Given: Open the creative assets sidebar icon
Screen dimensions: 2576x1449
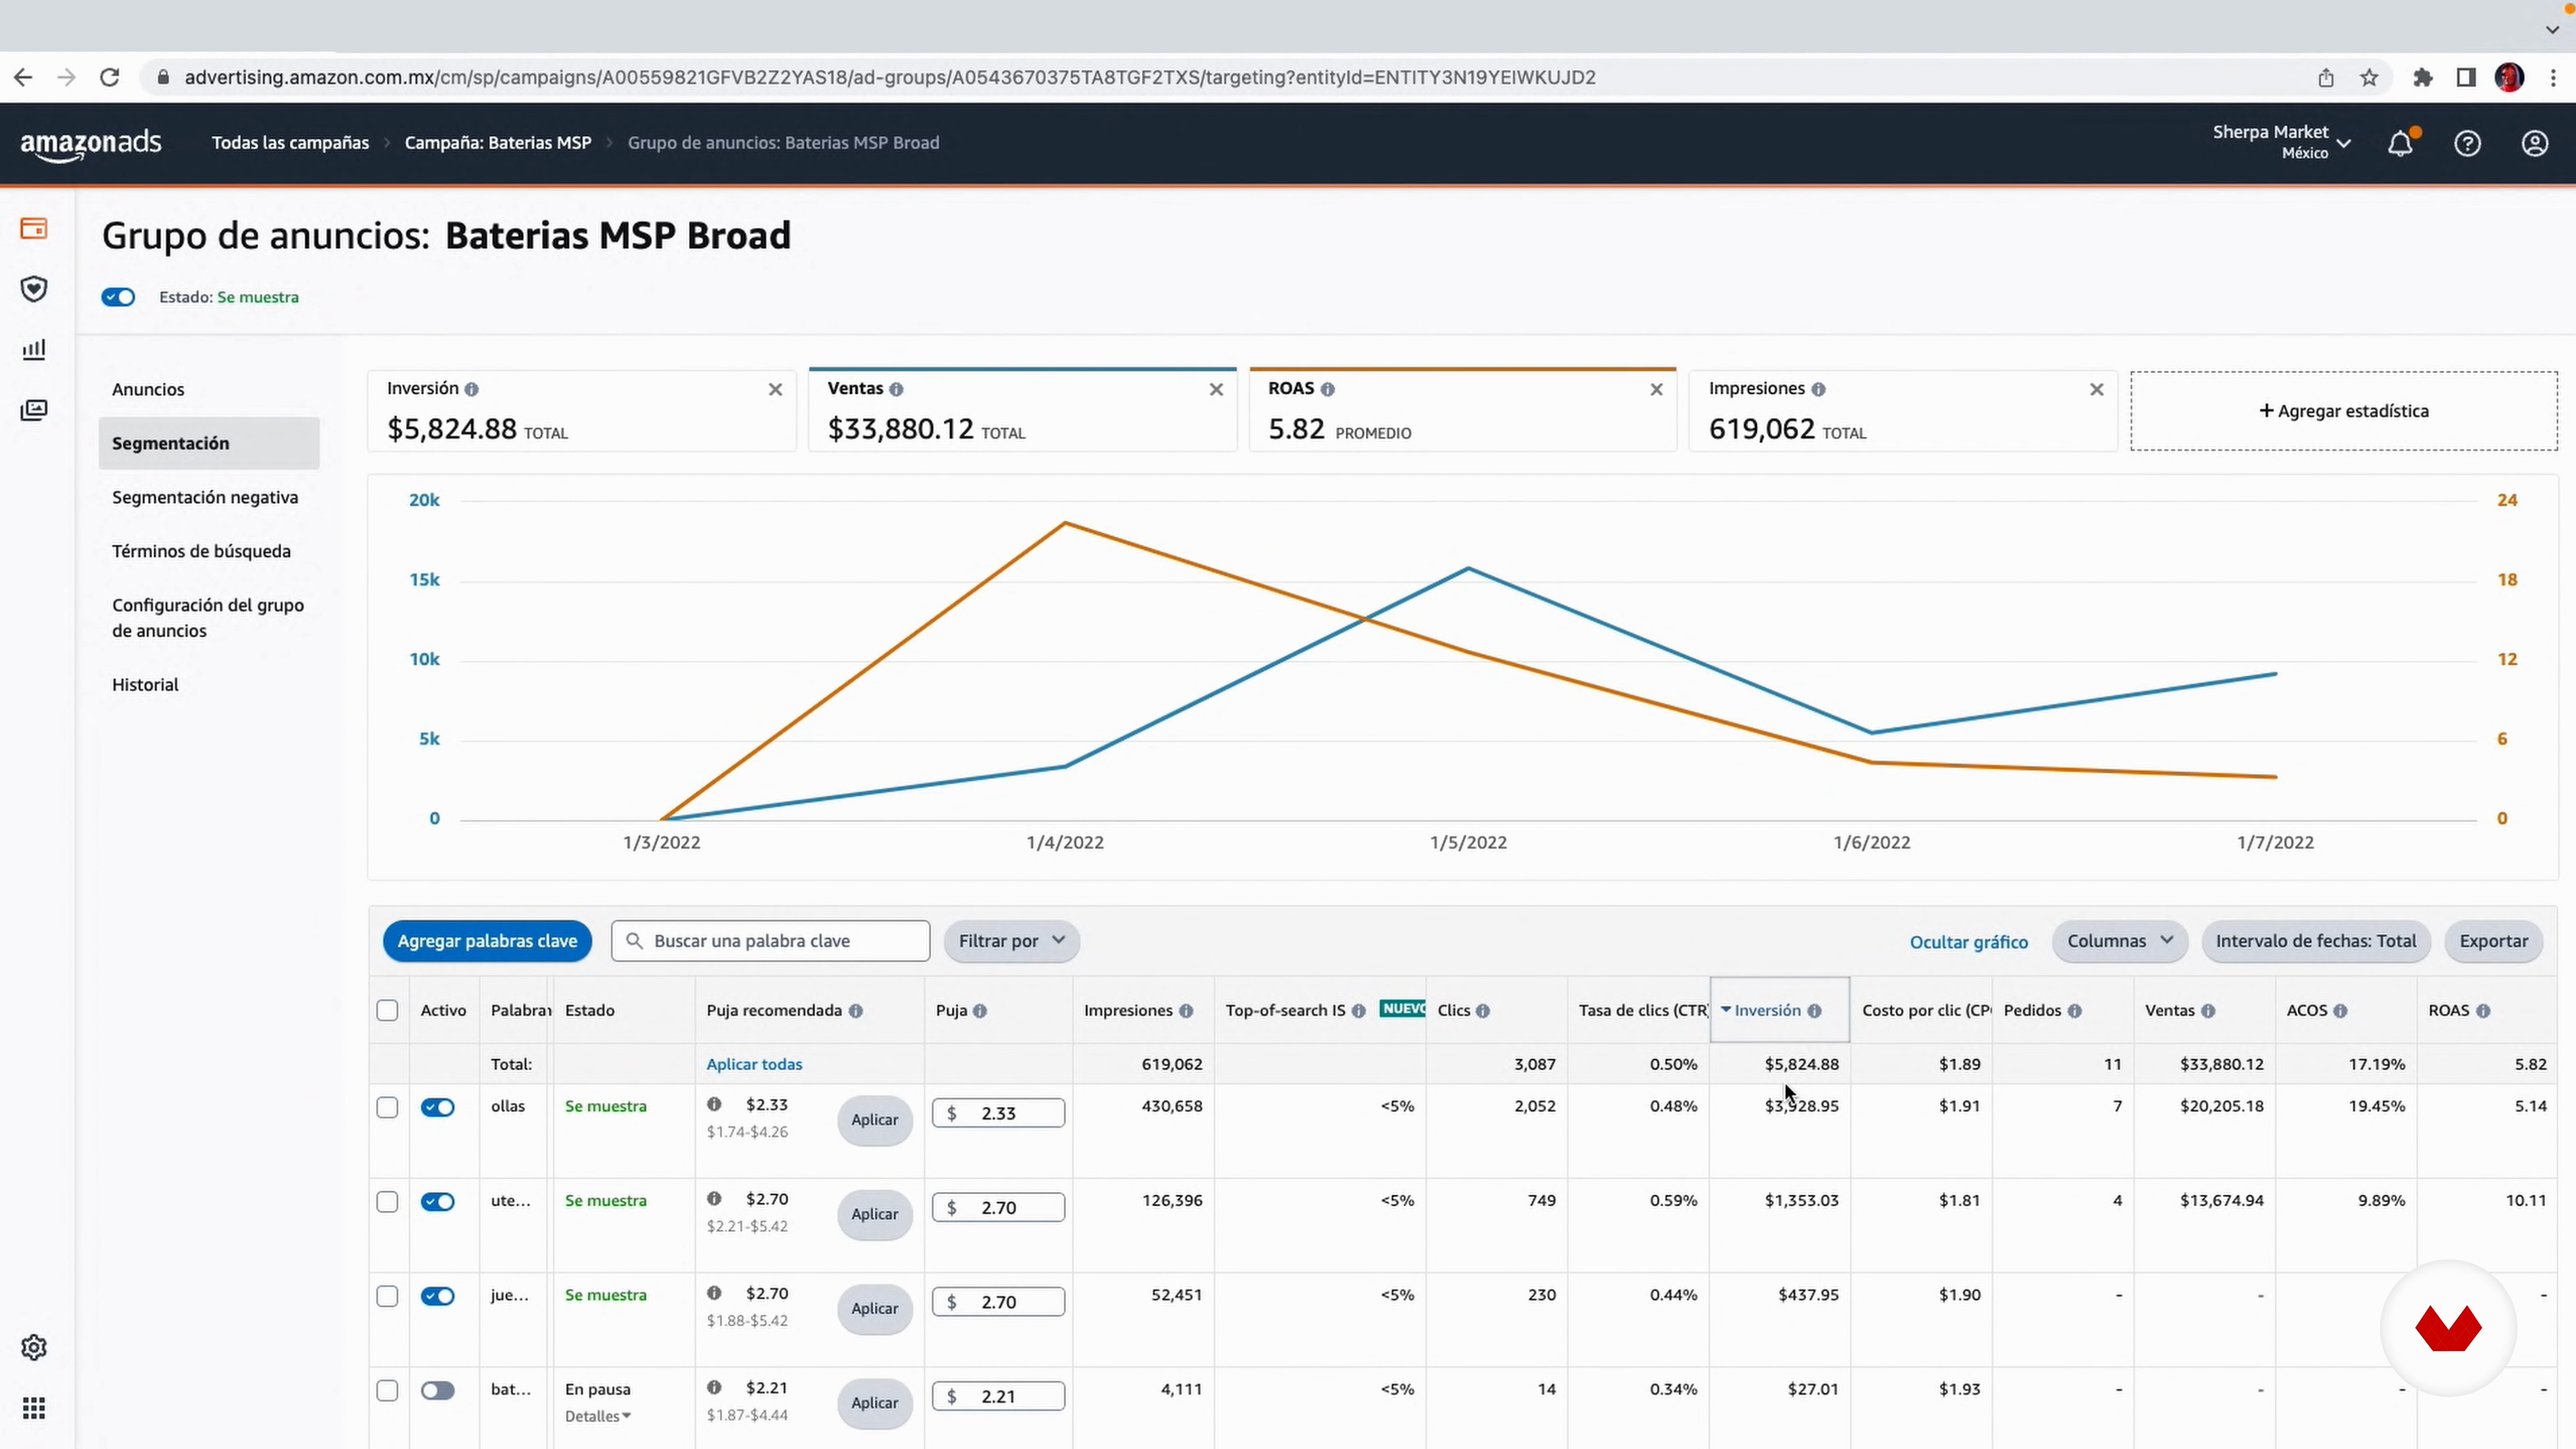Looking at the screenshot, I should pyautogui.click(x=34, y=410).
